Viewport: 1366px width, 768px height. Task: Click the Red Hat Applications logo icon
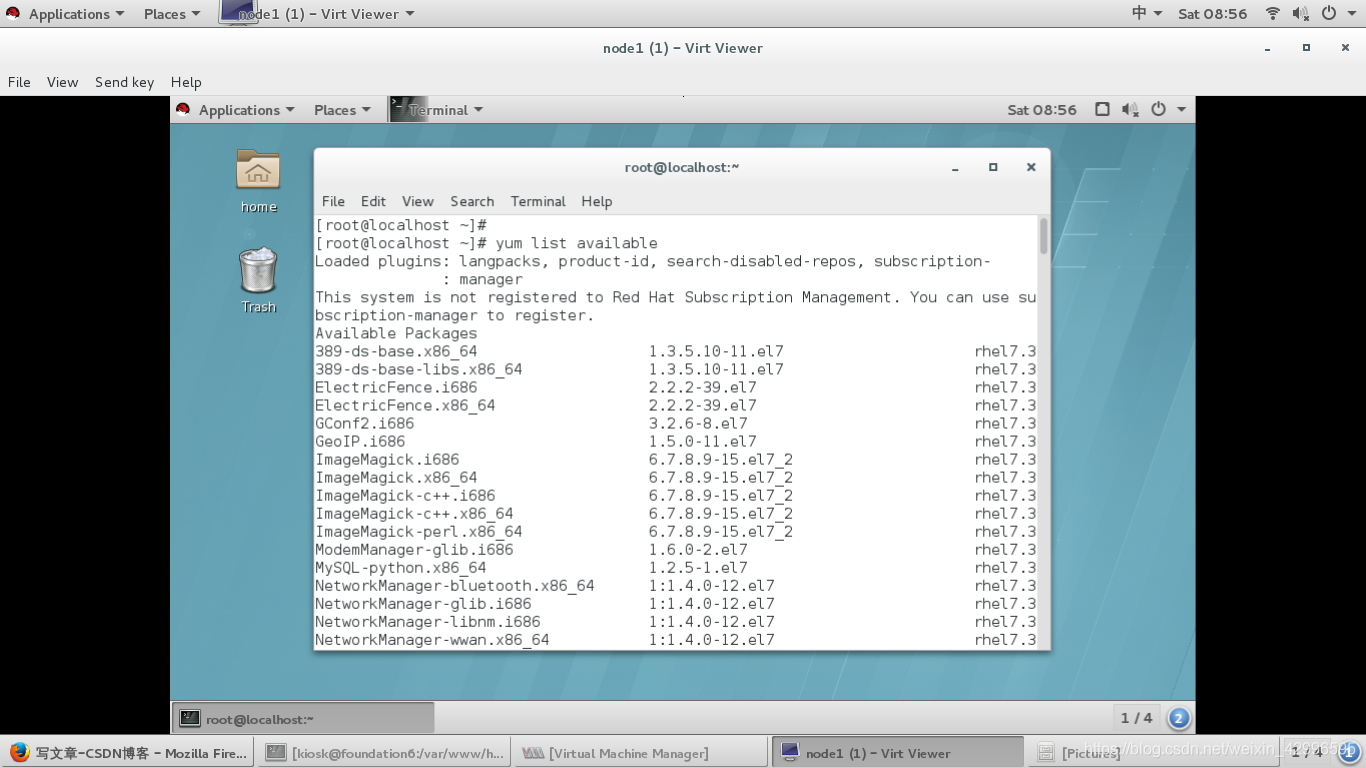click(13, 13)
